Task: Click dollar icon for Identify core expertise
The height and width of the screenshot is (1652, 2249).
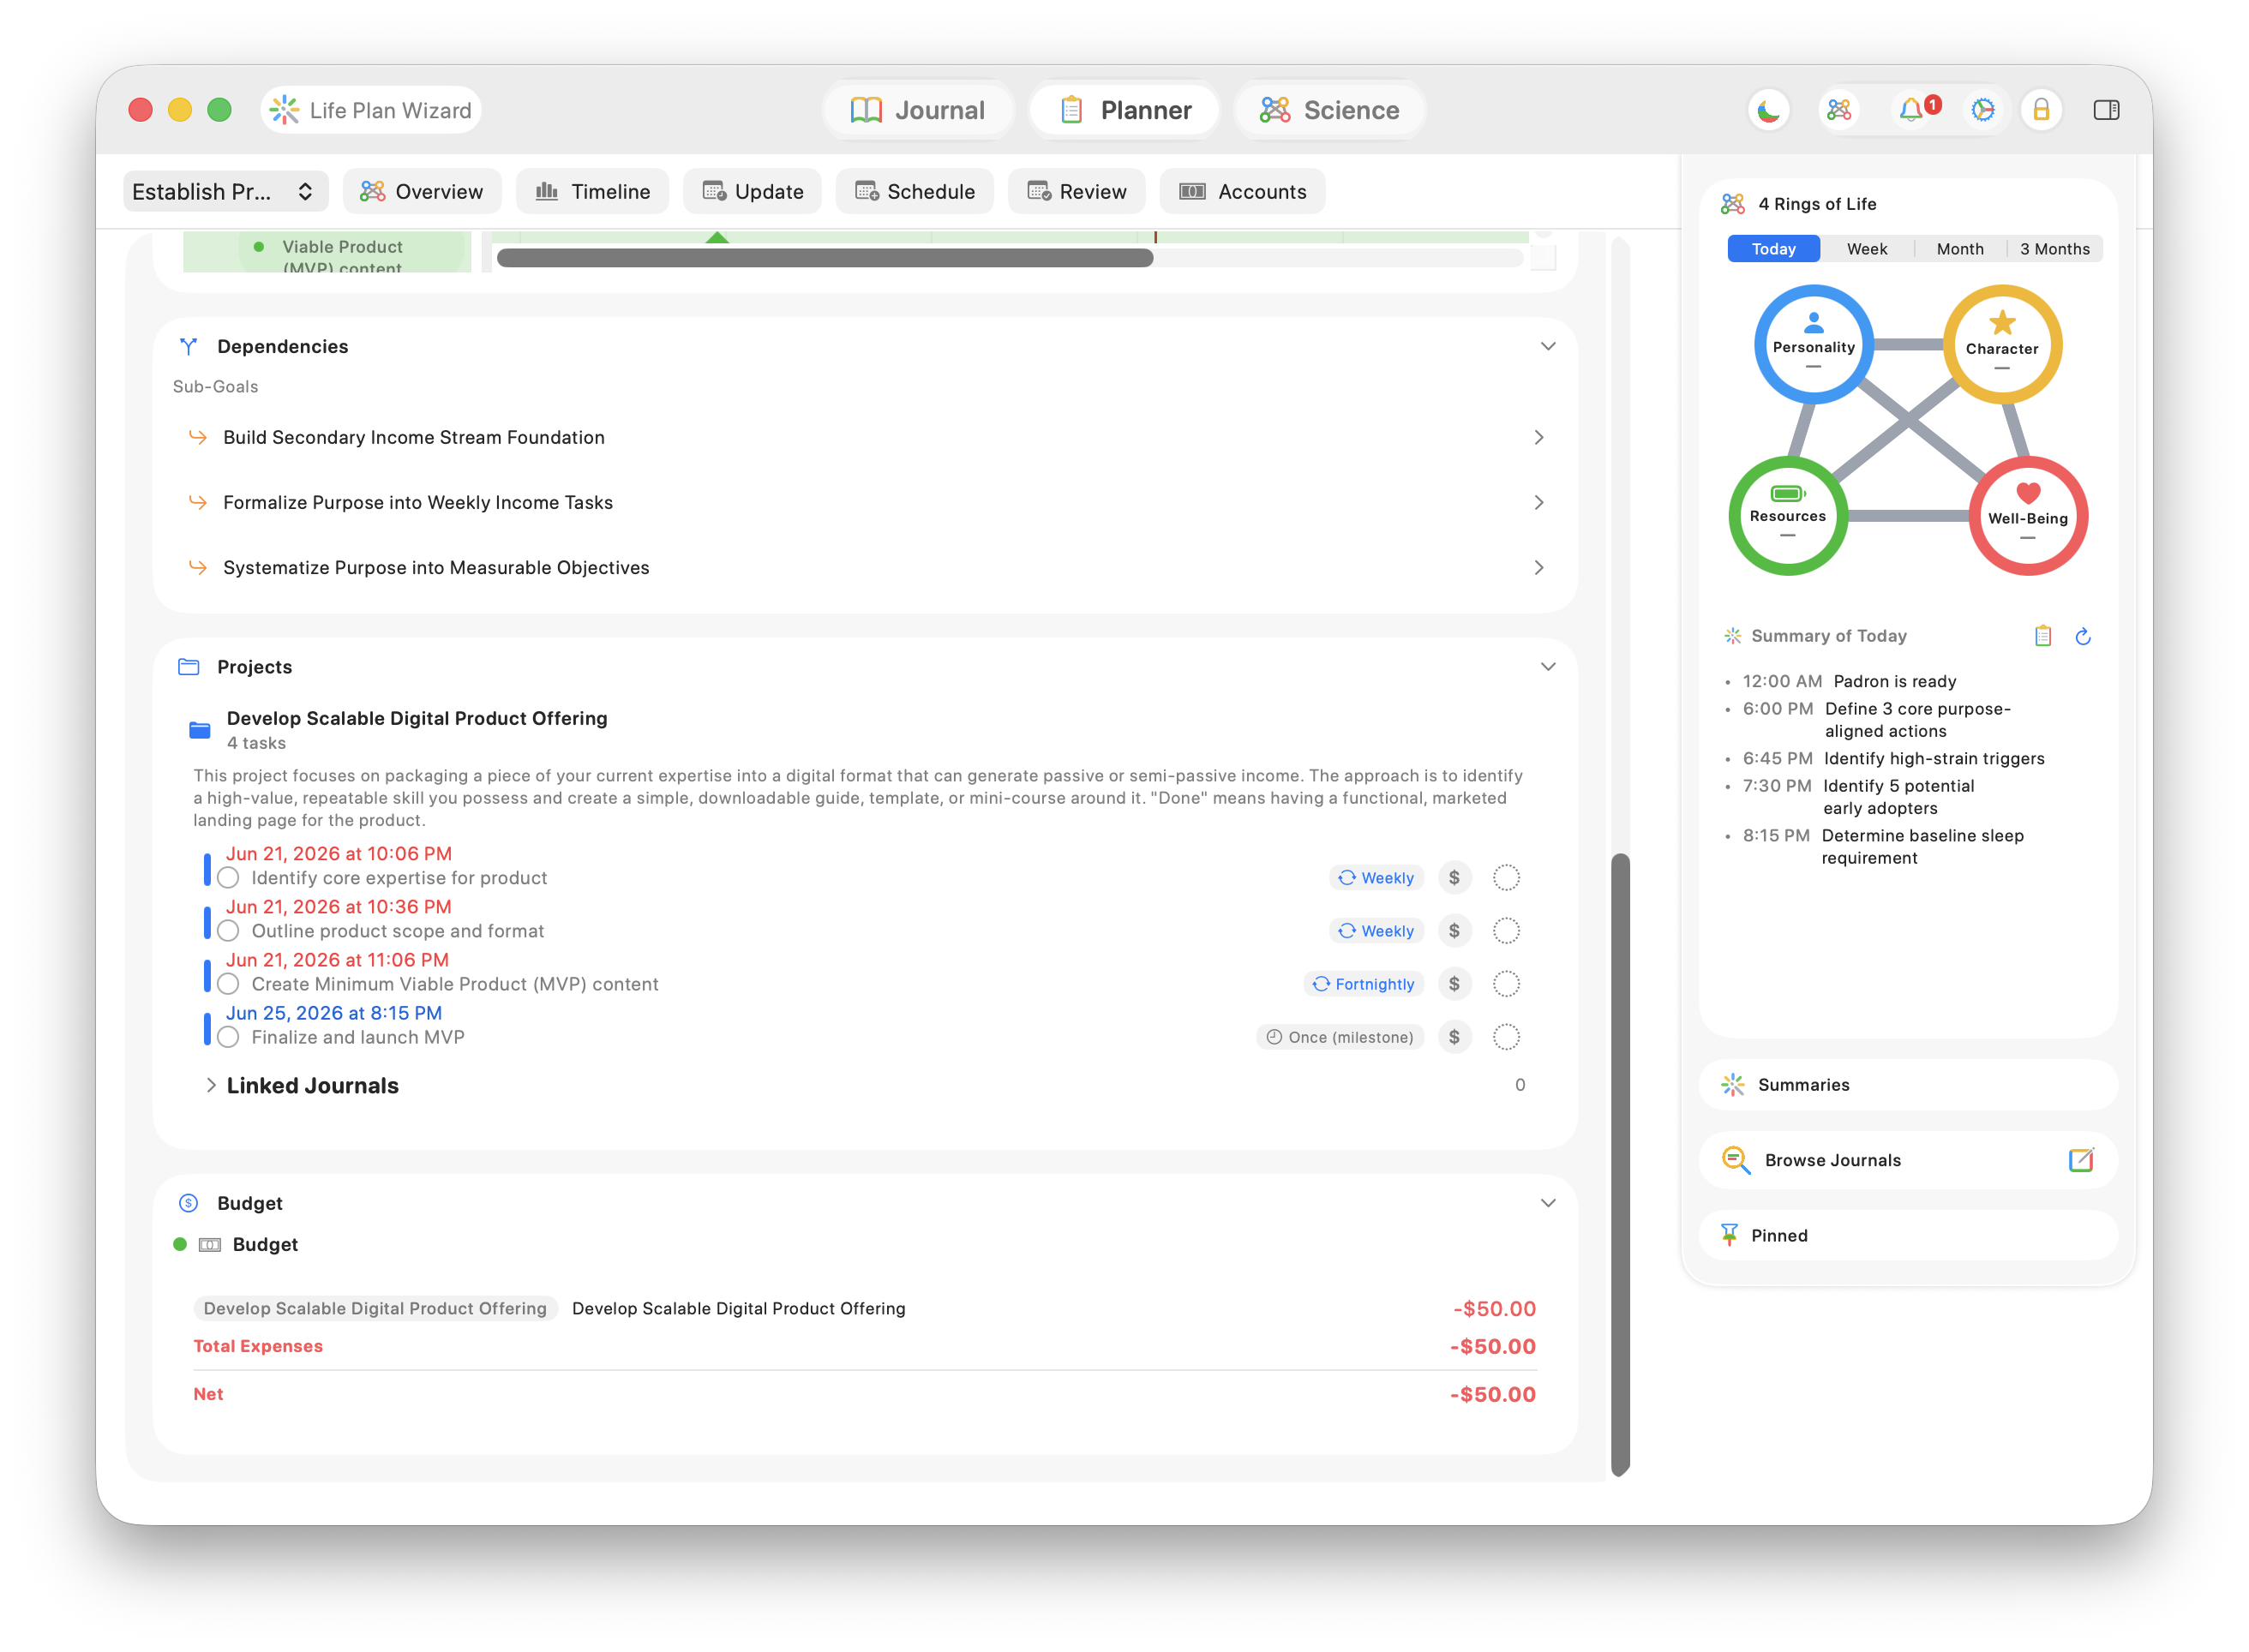Action: (x=1454, y=878)
